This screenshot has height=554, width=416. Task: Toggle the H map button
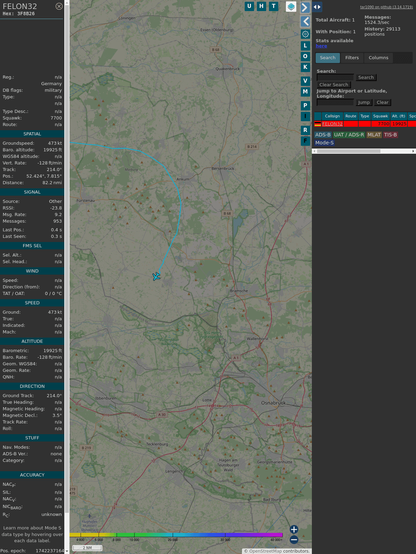tap(261, 6)
